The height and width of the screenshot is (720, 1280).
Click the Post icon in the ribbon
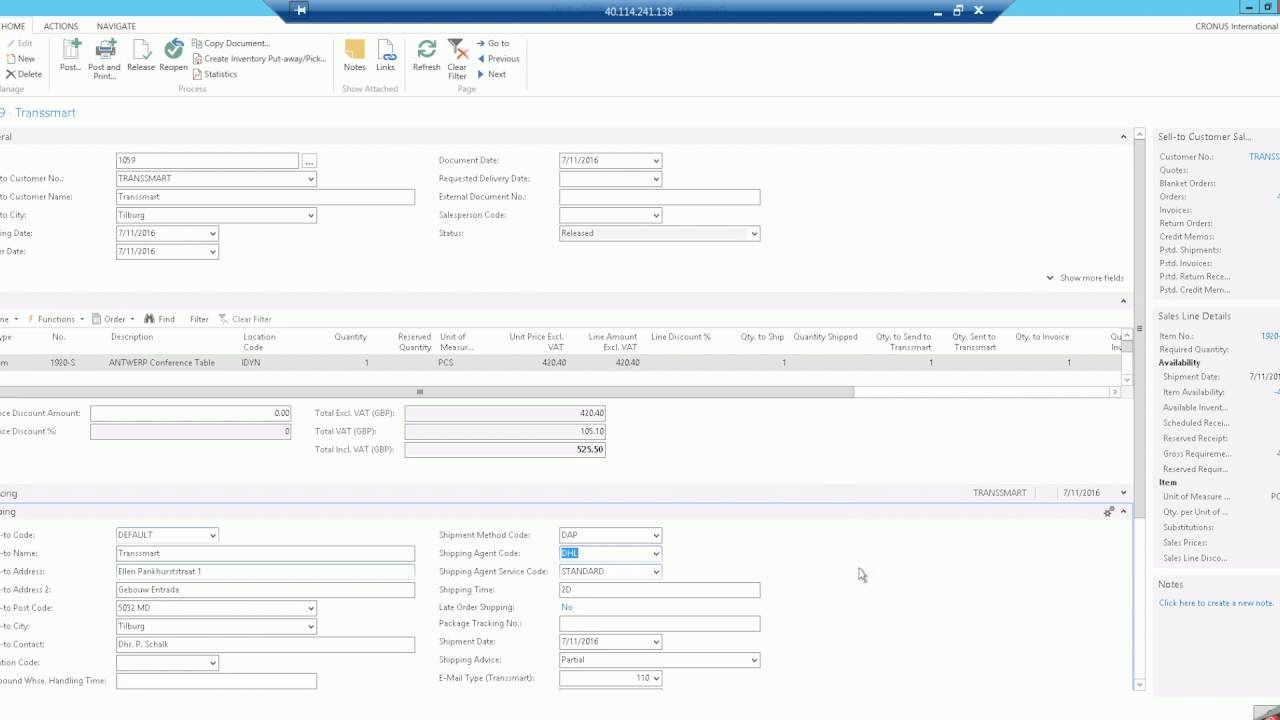pyautogui.click(x=70, y=56)
